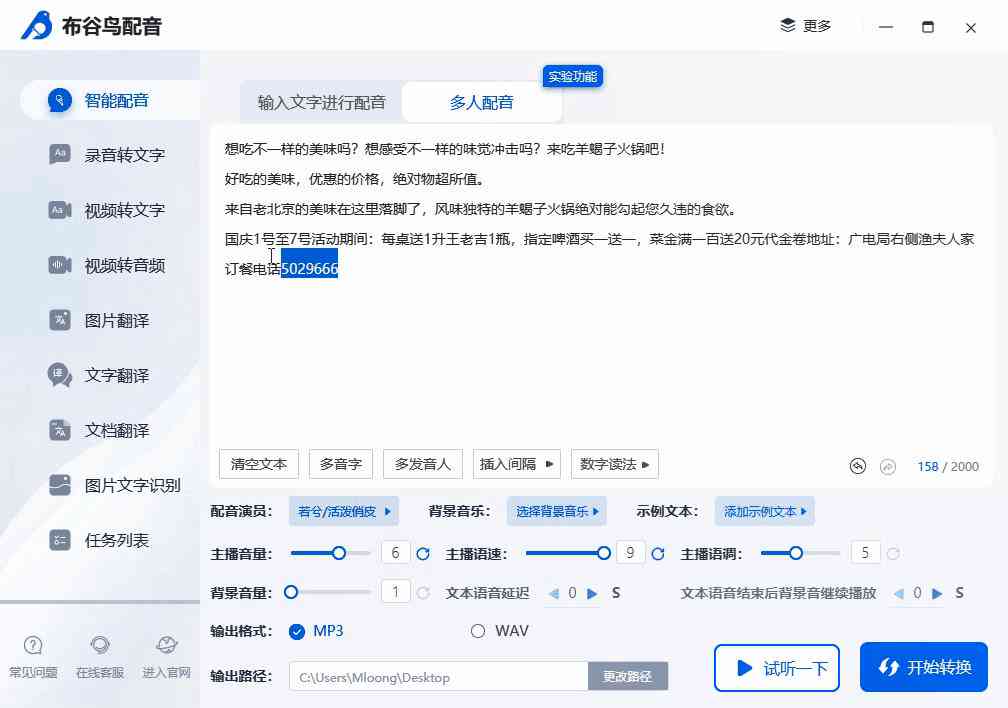Viewport: 1008px width, 708px height.
Task: Click the 主播音量 value box
Action: [x=395, y=553]
